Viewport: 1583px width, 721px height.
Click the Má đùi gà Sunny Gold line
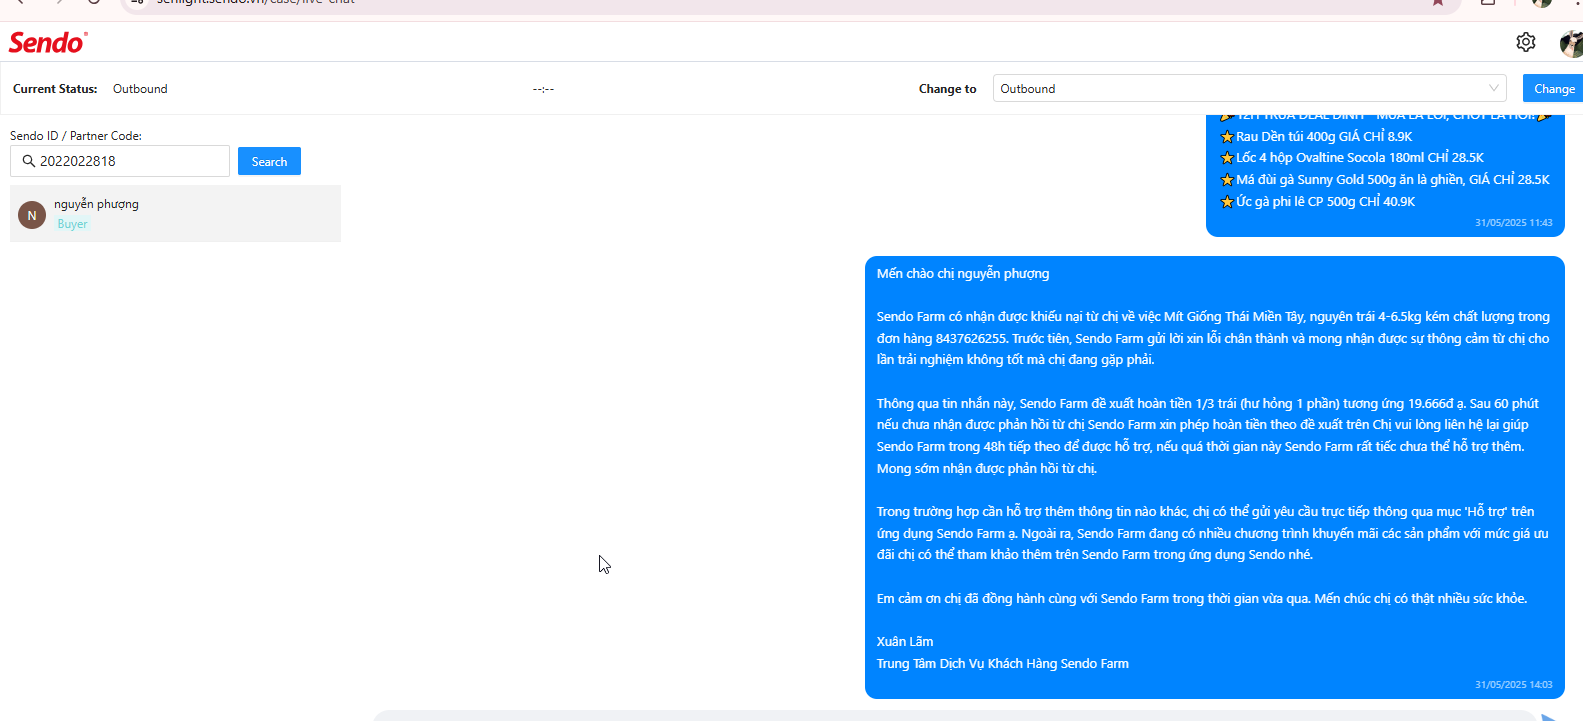point(1385,180)
